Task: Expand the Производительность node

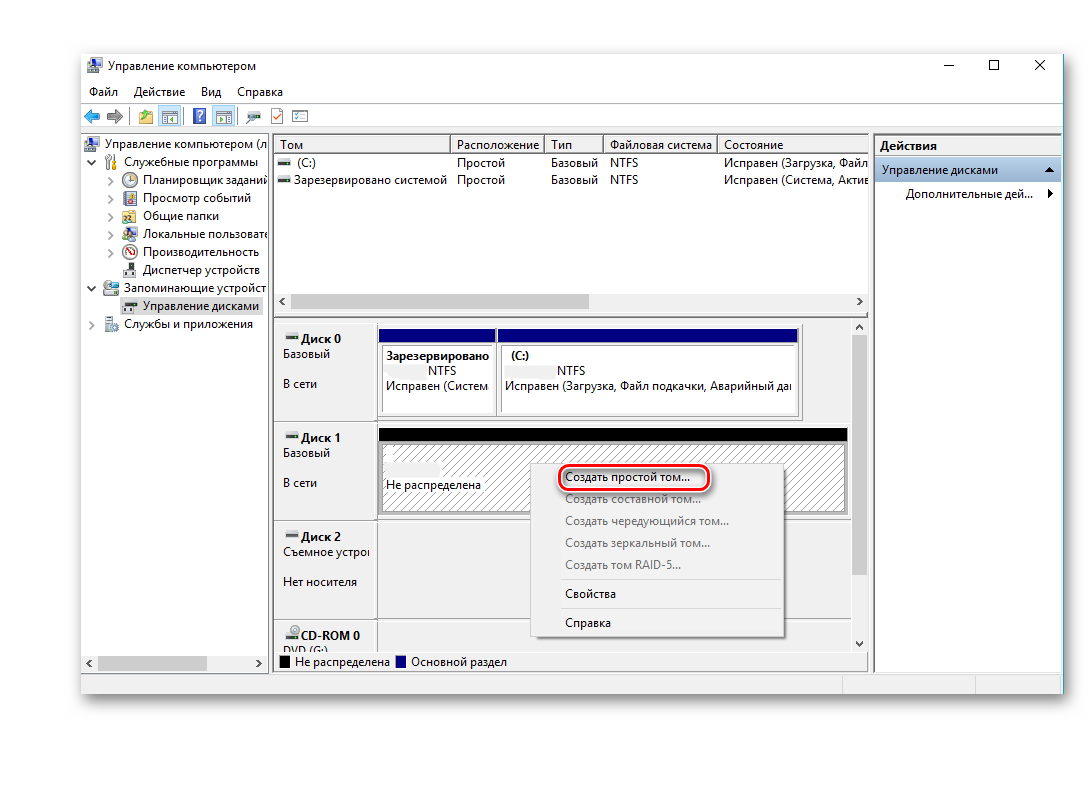Action: pyautogui.click(x=111, y=253)
